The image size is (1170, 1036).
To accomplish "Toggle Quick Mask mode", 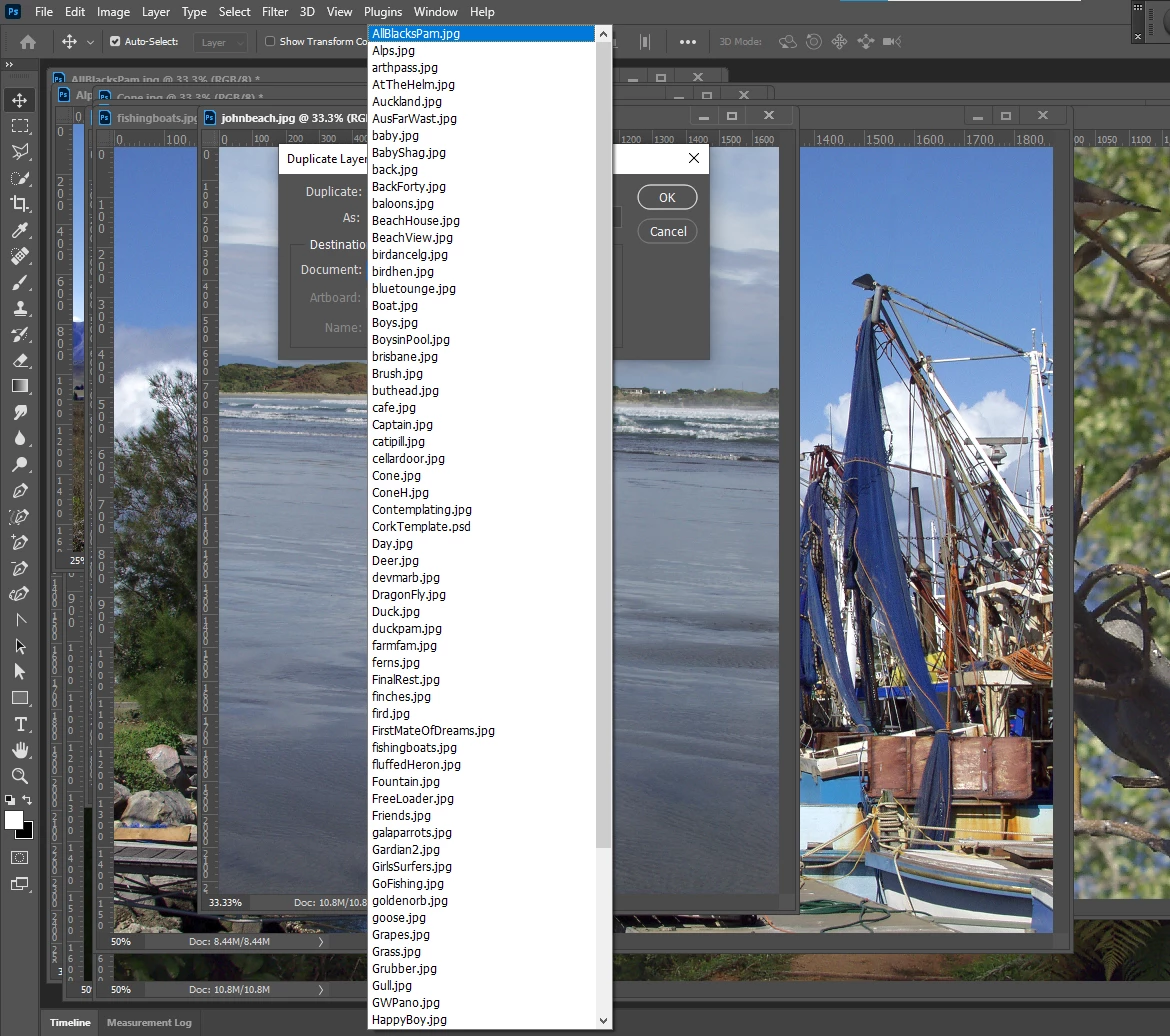I will coord(20,858).
